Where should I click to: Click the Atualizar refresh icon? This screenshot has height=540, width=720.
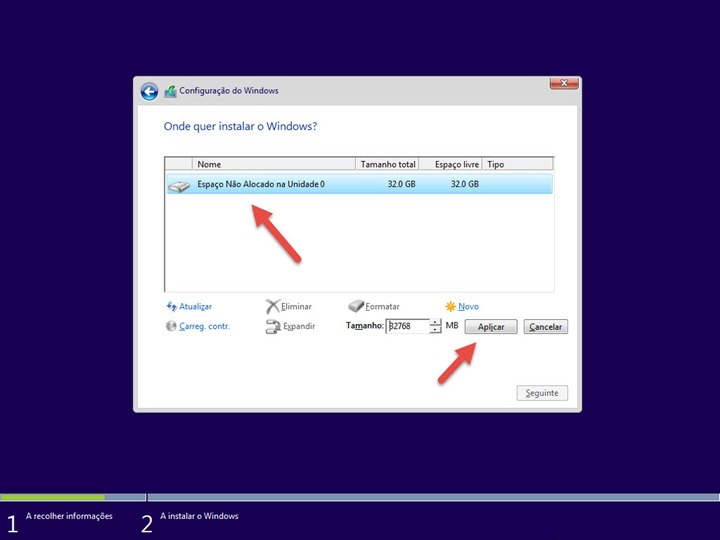(x=171, y=306)
